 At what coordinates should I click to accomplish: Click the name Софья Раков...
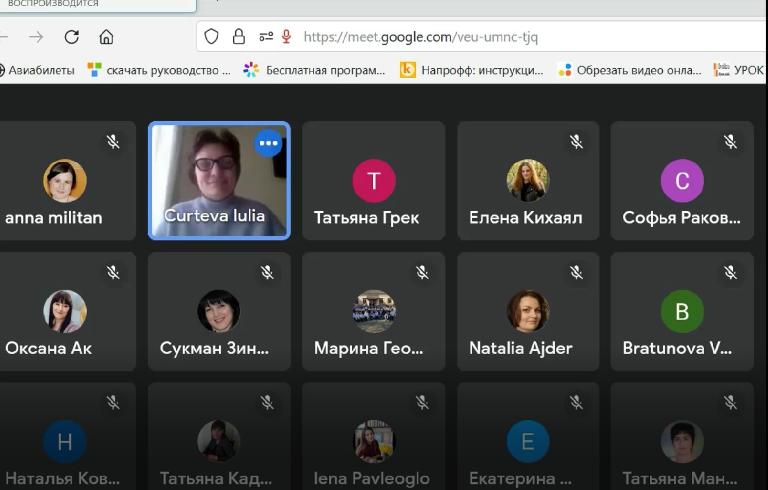pyautogui.click(x=681, y=218)
